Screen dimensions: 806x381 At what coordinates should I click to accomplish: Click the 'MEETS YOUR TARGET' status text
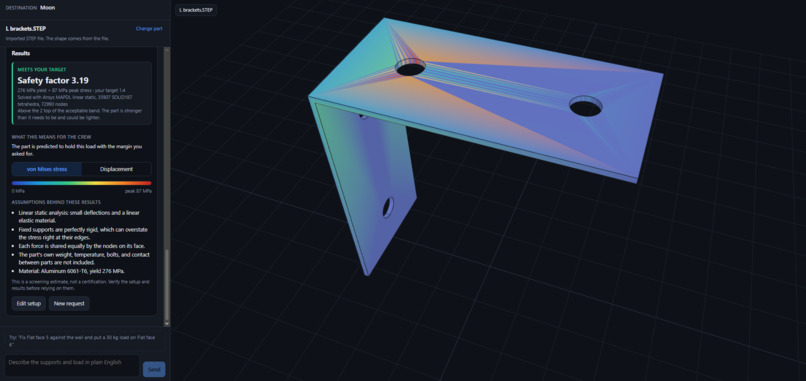click(42, 69)
